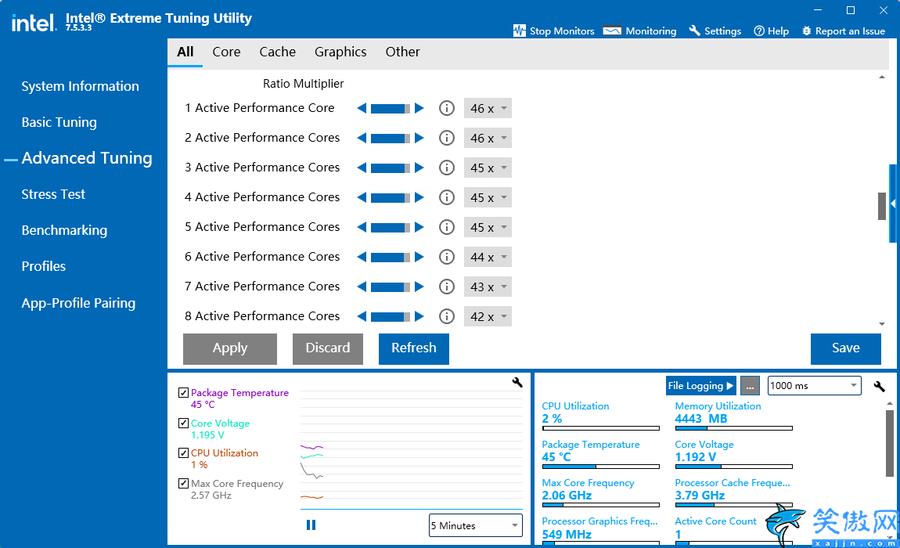Click ratio slider for 1 Active Performance Core
The height and width of the screenshot is (548, 900).
tap(390, 108)
